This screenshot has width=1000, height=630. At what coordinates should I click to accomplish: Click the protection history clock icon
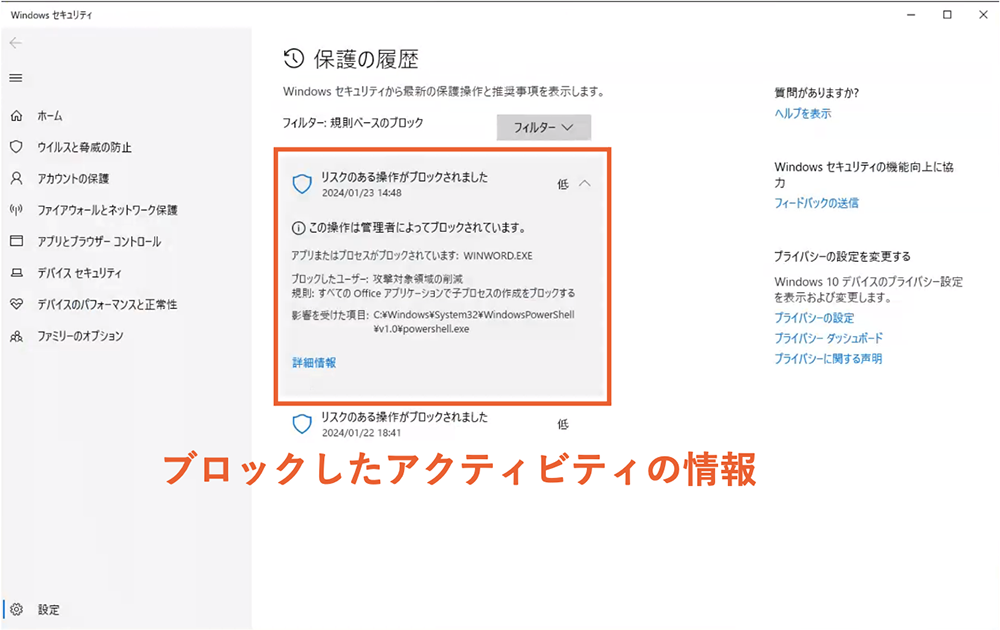point(293,59)
